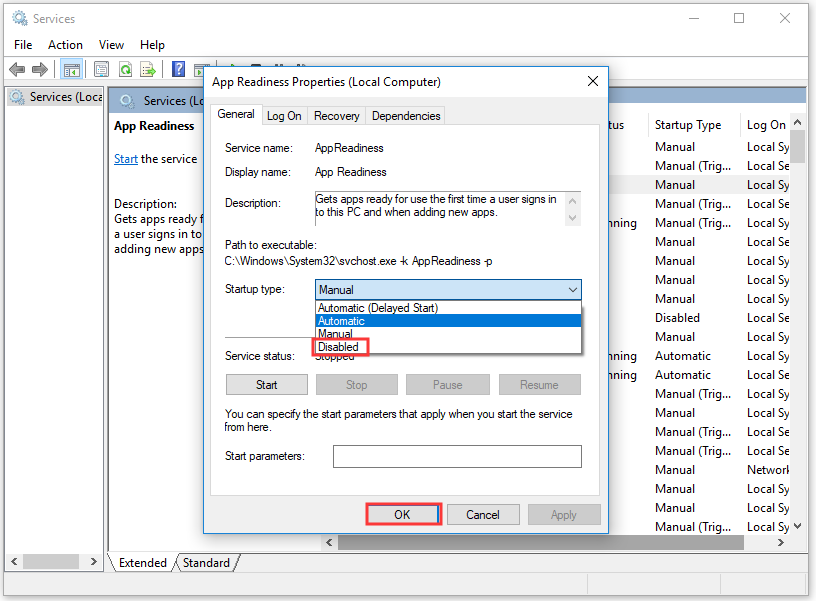Choose Manual in startup type list

click(x=448, y=334)
